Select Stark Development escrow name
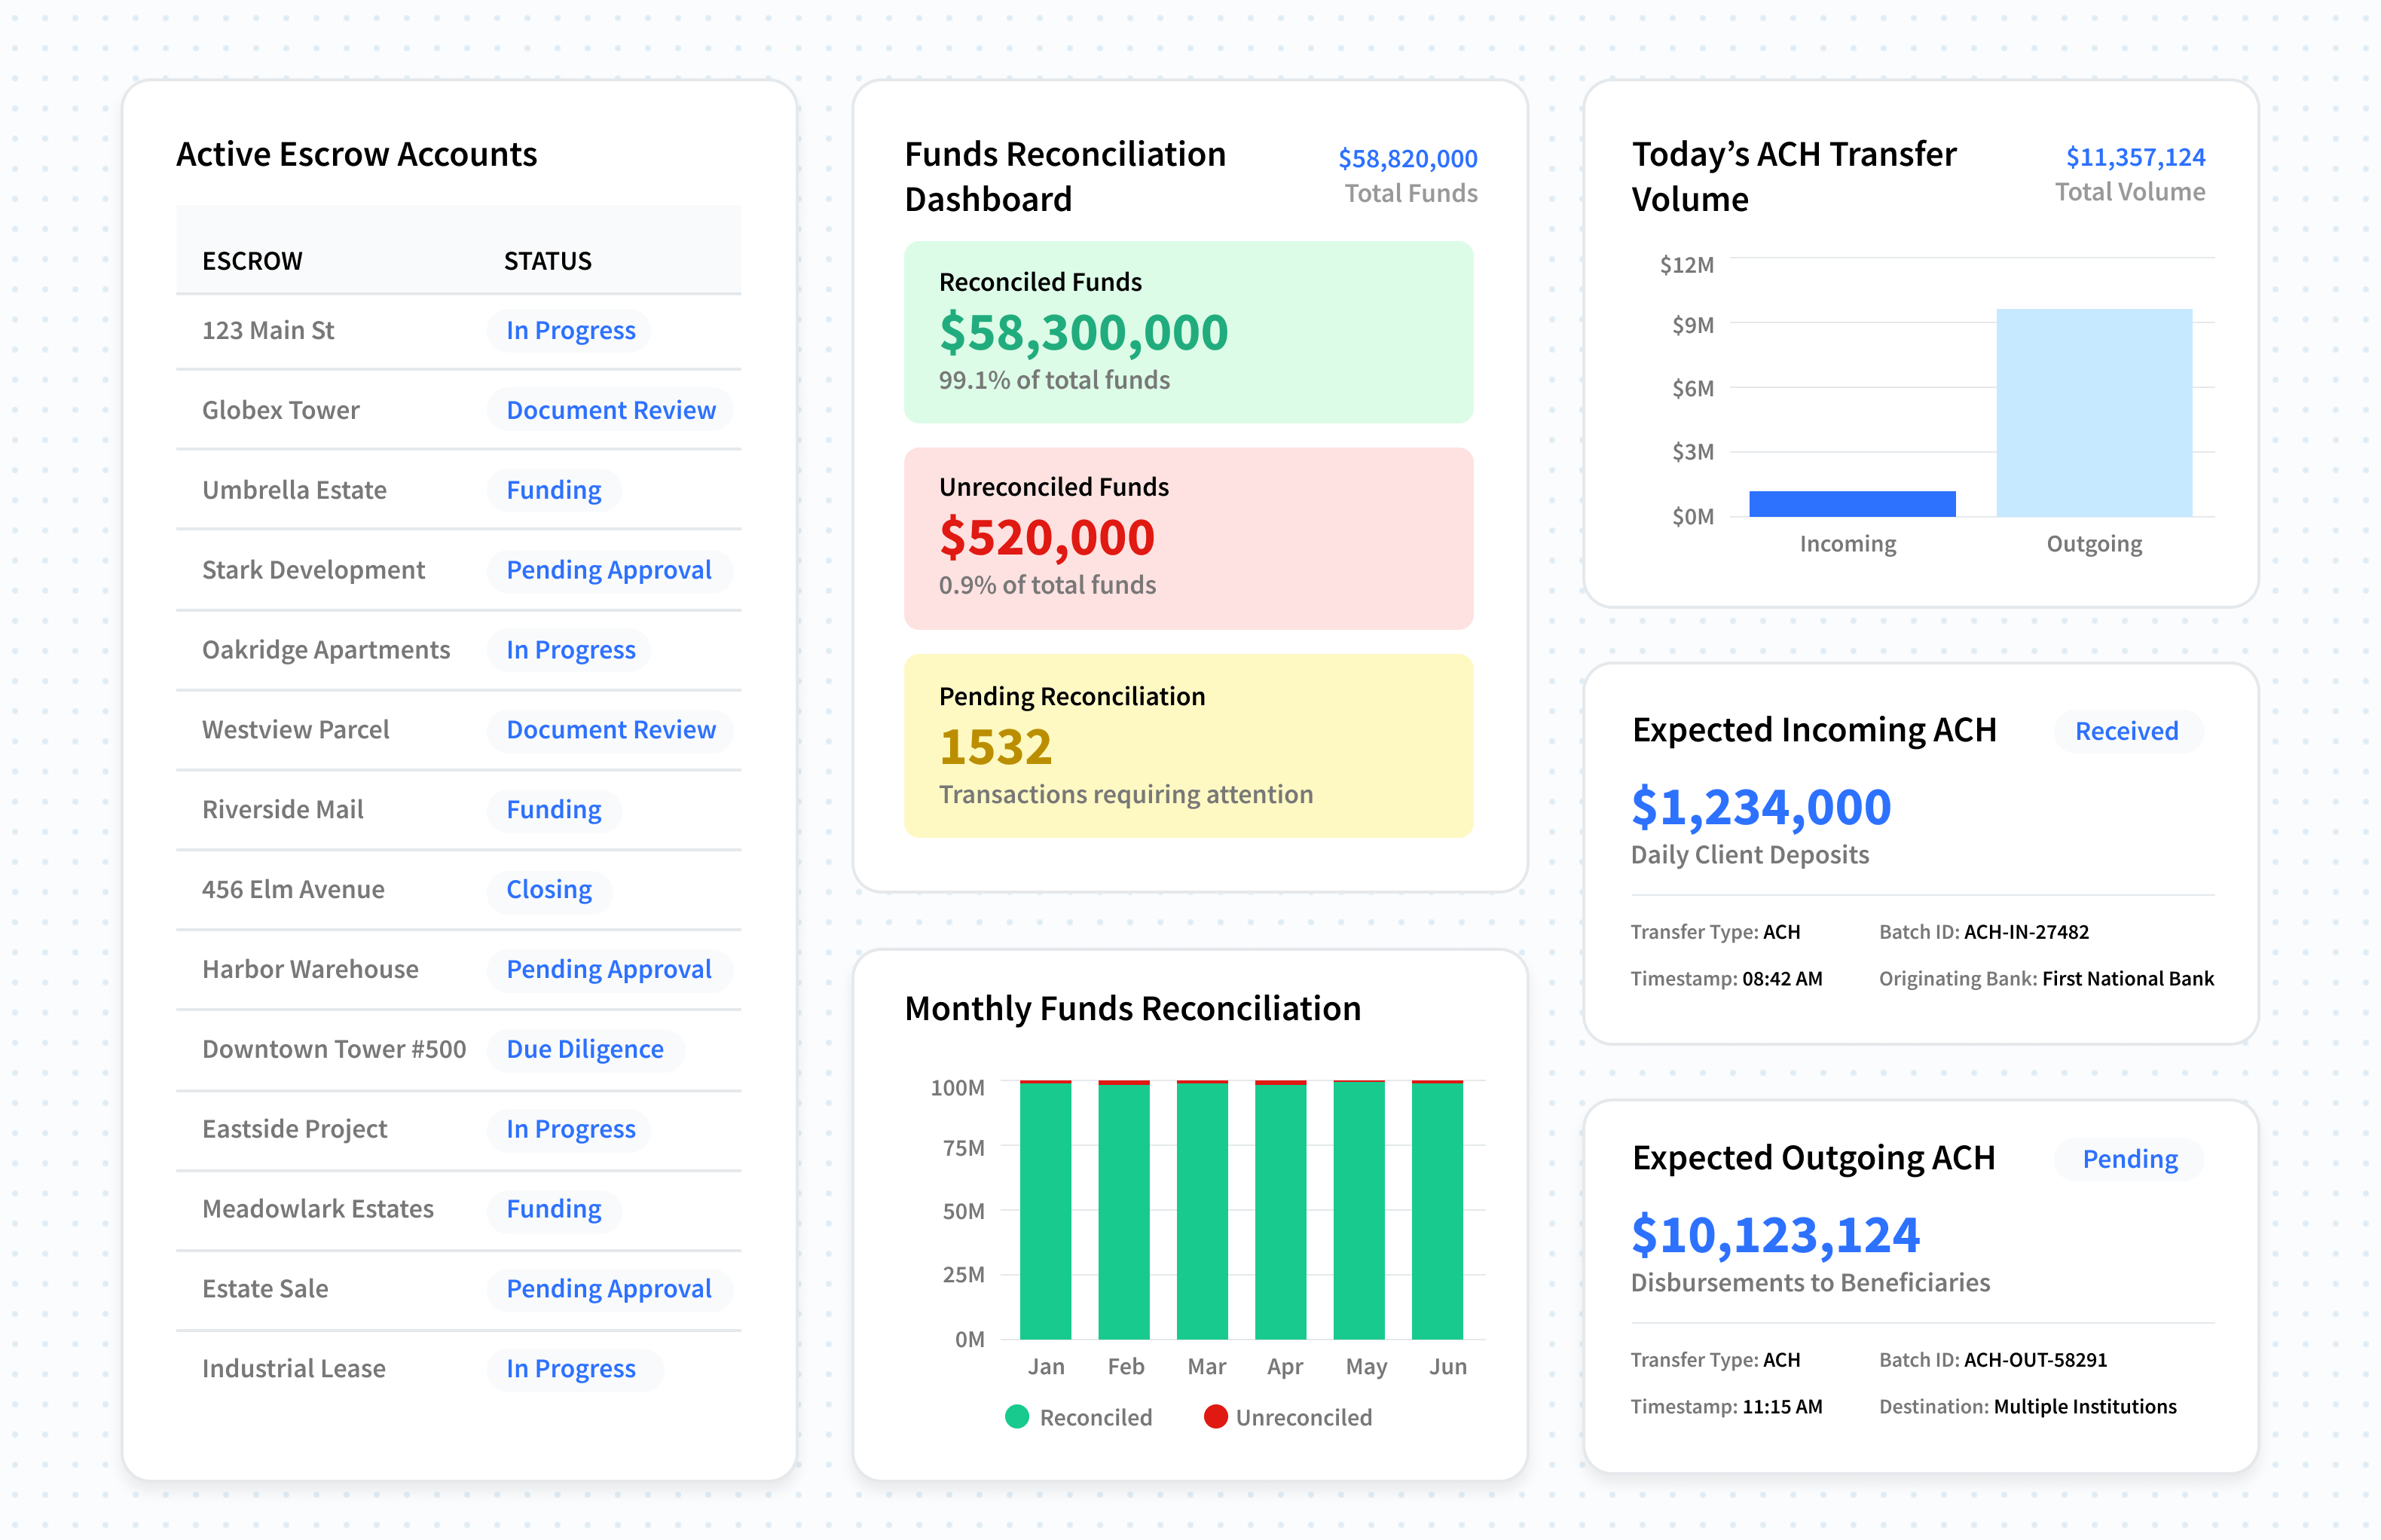Viewport: 2381px width, 1540px height. pos(313,570)
